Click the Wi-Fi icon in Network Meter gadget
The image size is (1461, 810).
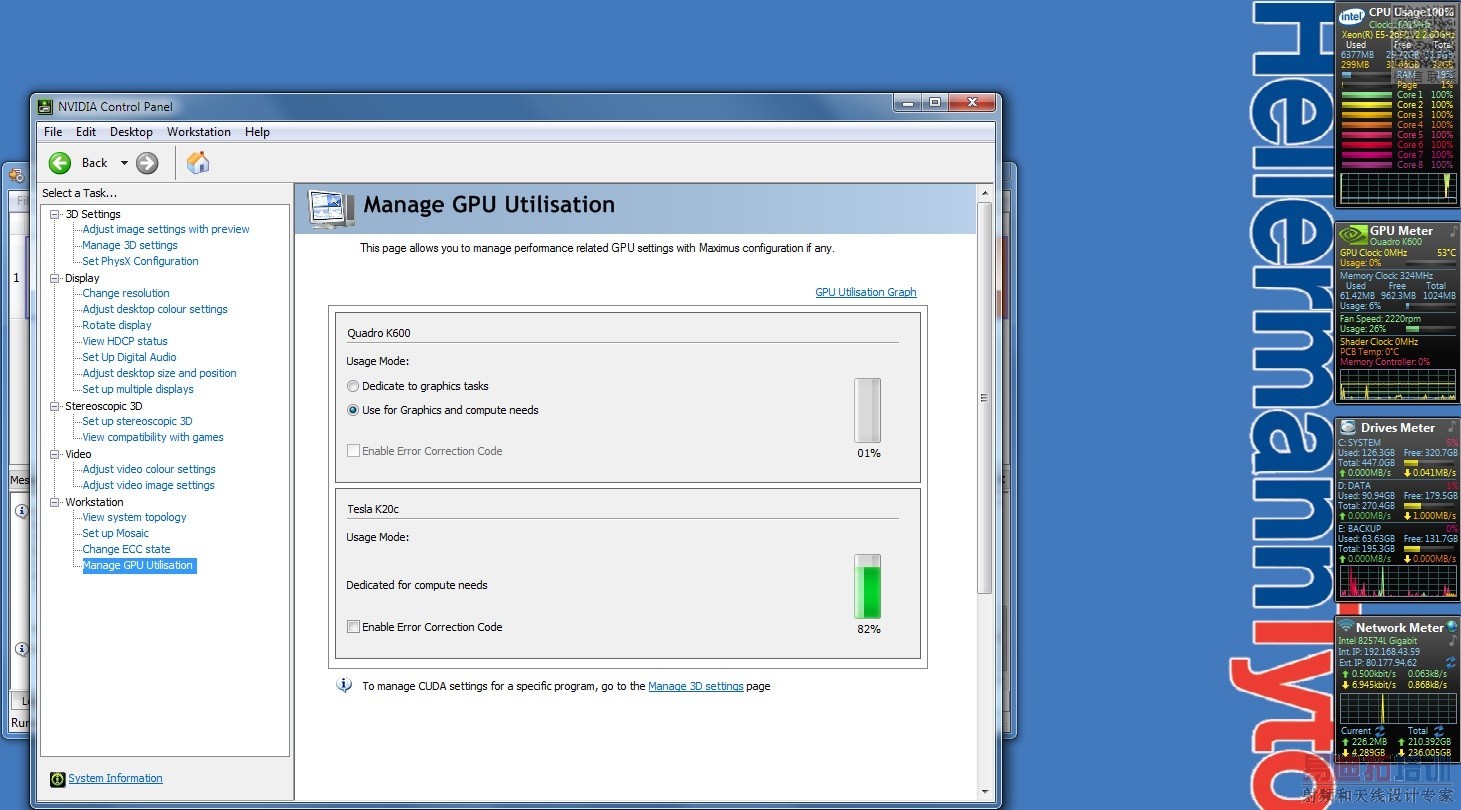click(x=1346, y=627)
